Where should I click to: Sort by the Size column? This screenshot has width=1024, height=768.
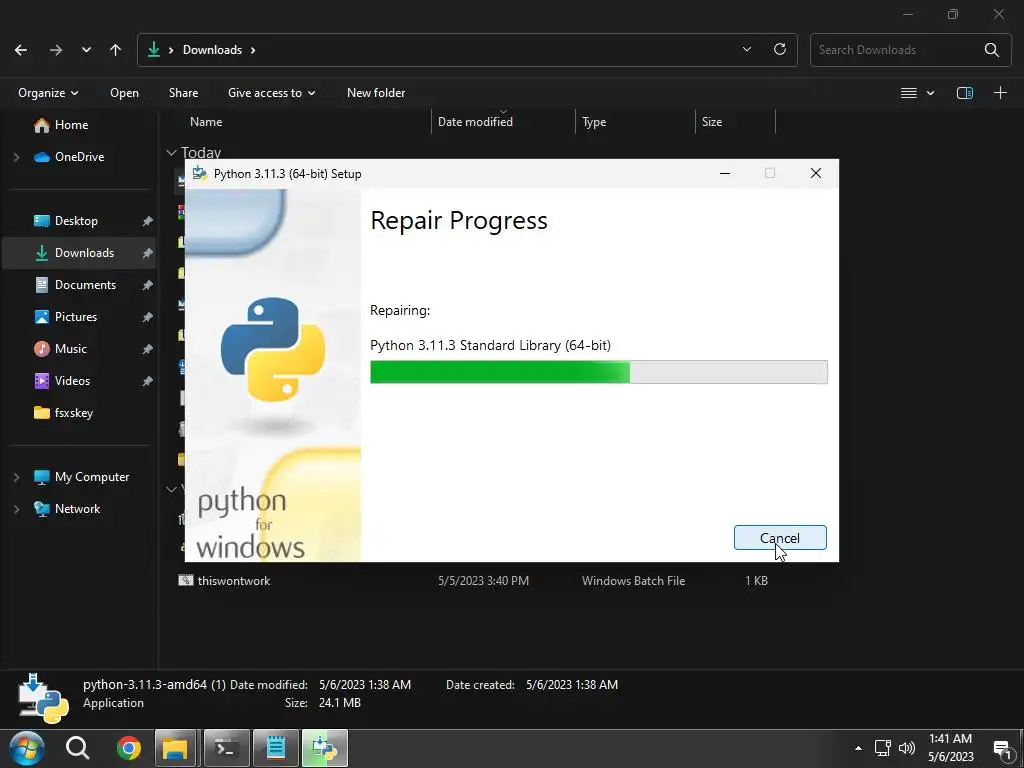[711, 122]
